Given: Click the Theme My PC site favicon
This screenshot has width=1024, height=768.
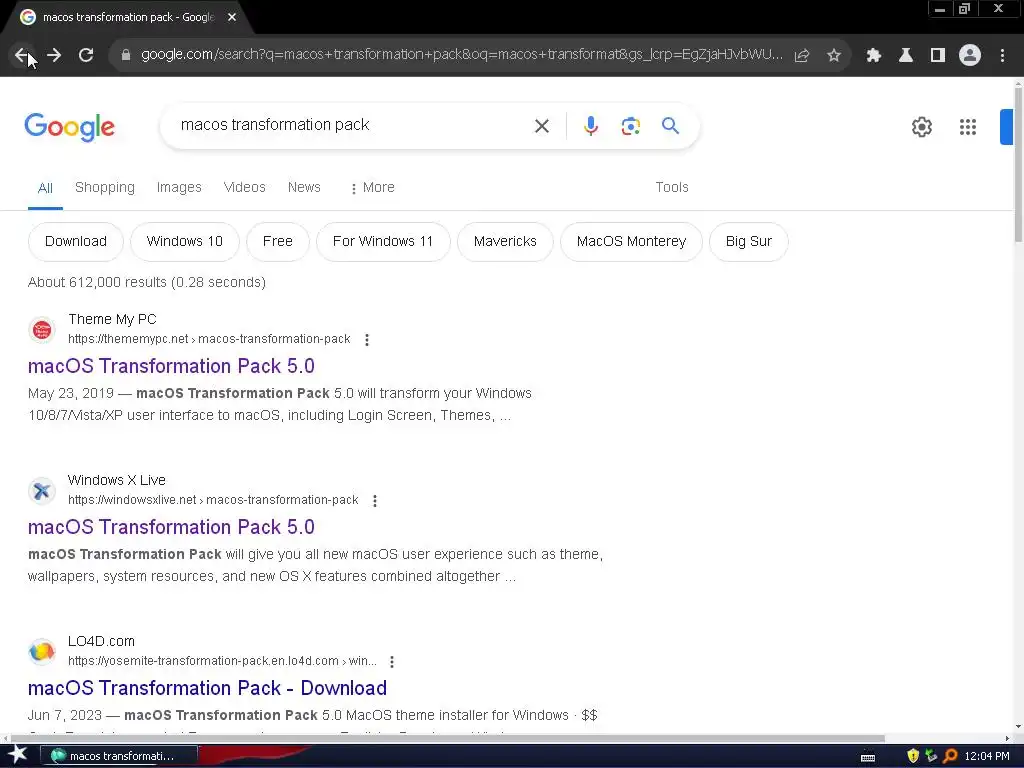Looking at the screenshot, I should coord(42,330).
